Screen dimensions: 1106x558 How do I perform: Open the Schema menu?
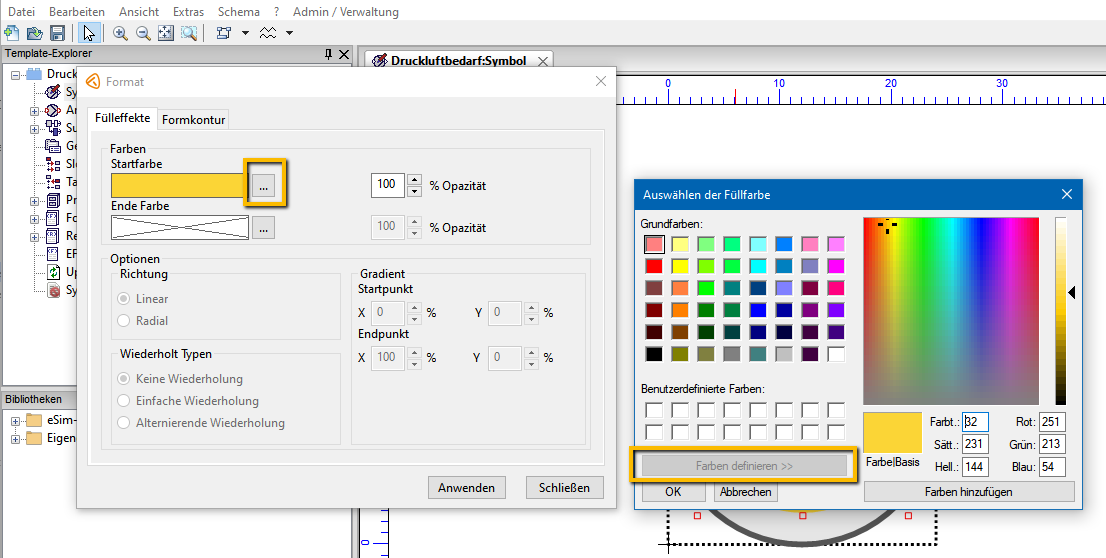[238, 12]
